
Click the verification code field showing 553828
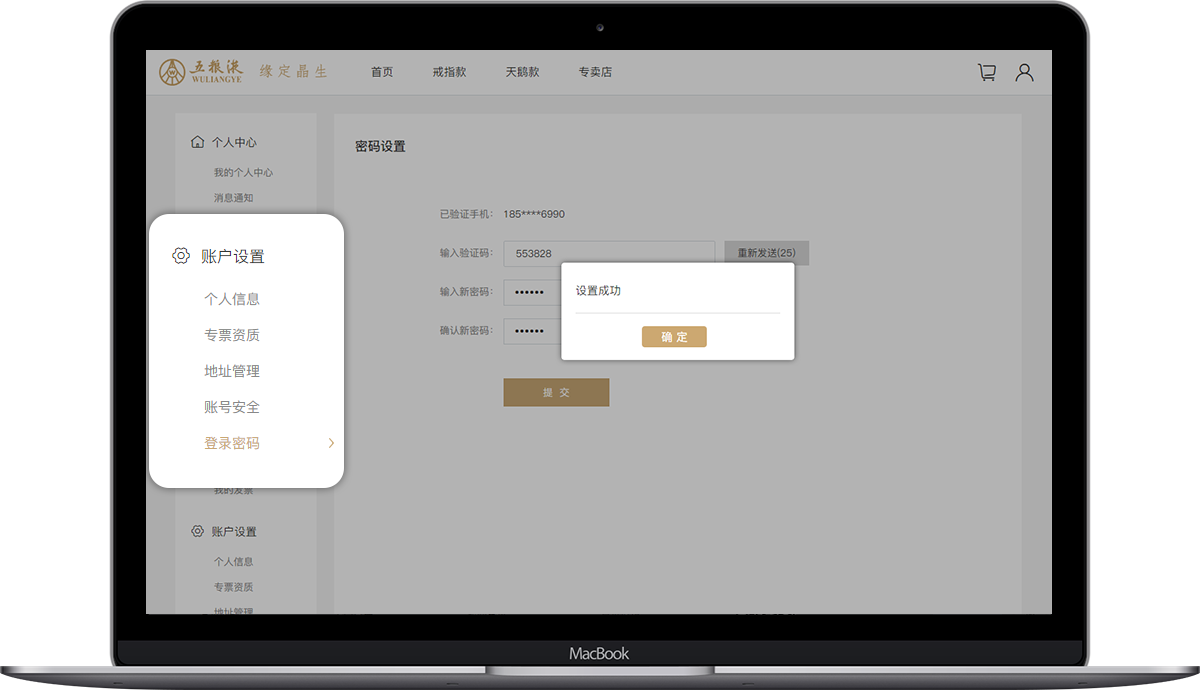609,254
